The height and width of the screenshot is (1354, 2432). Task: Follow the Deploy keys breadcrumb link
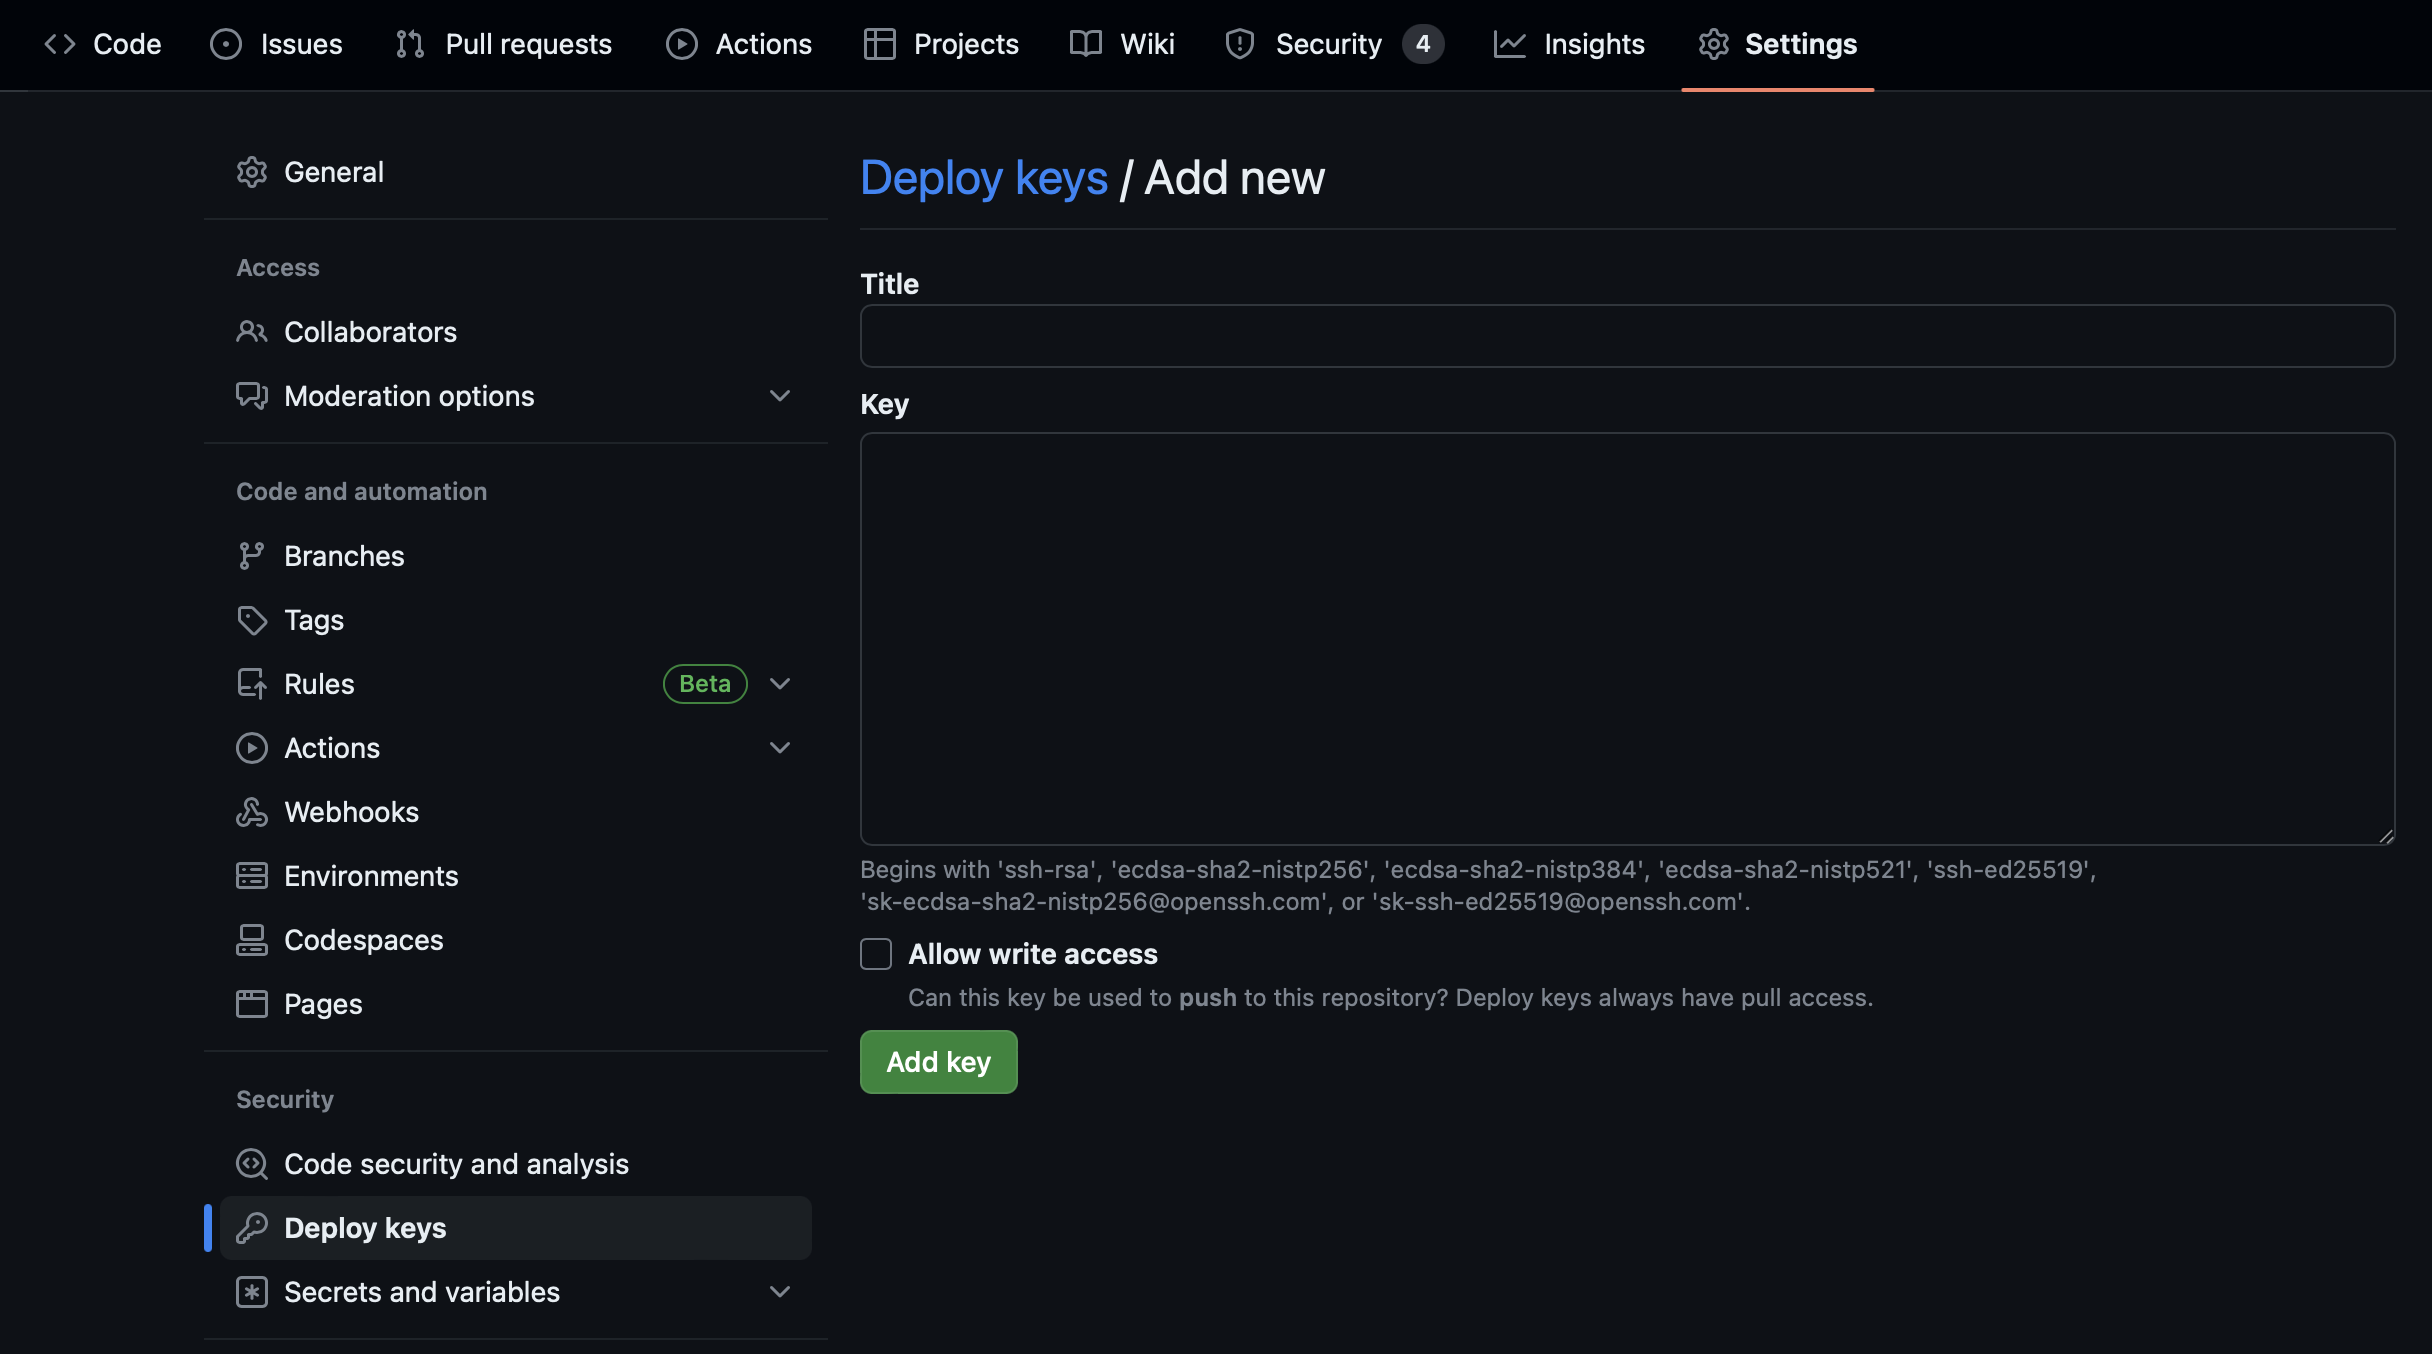pos(984,178)
